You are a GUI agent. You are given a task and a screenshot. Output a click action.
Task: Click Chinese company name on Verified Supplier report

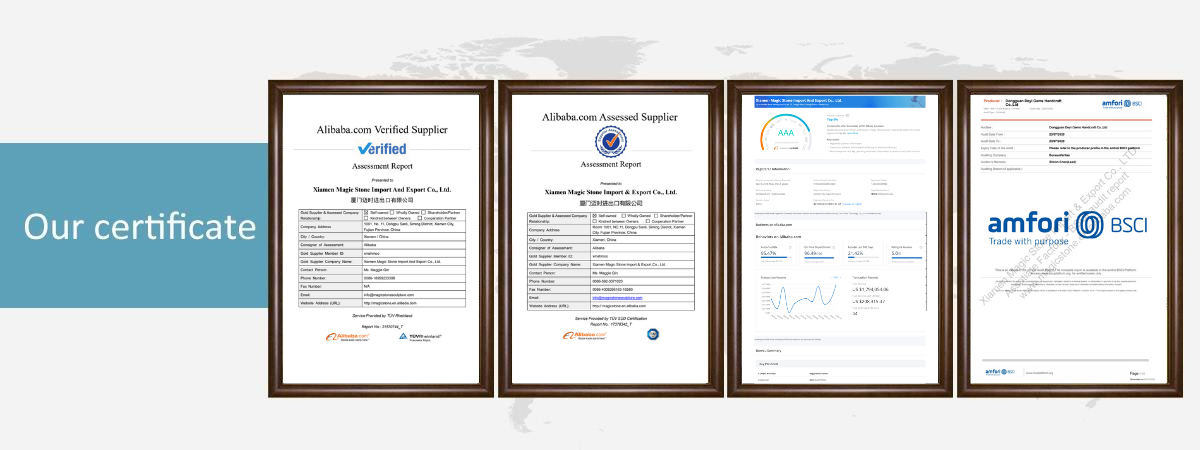382,200
